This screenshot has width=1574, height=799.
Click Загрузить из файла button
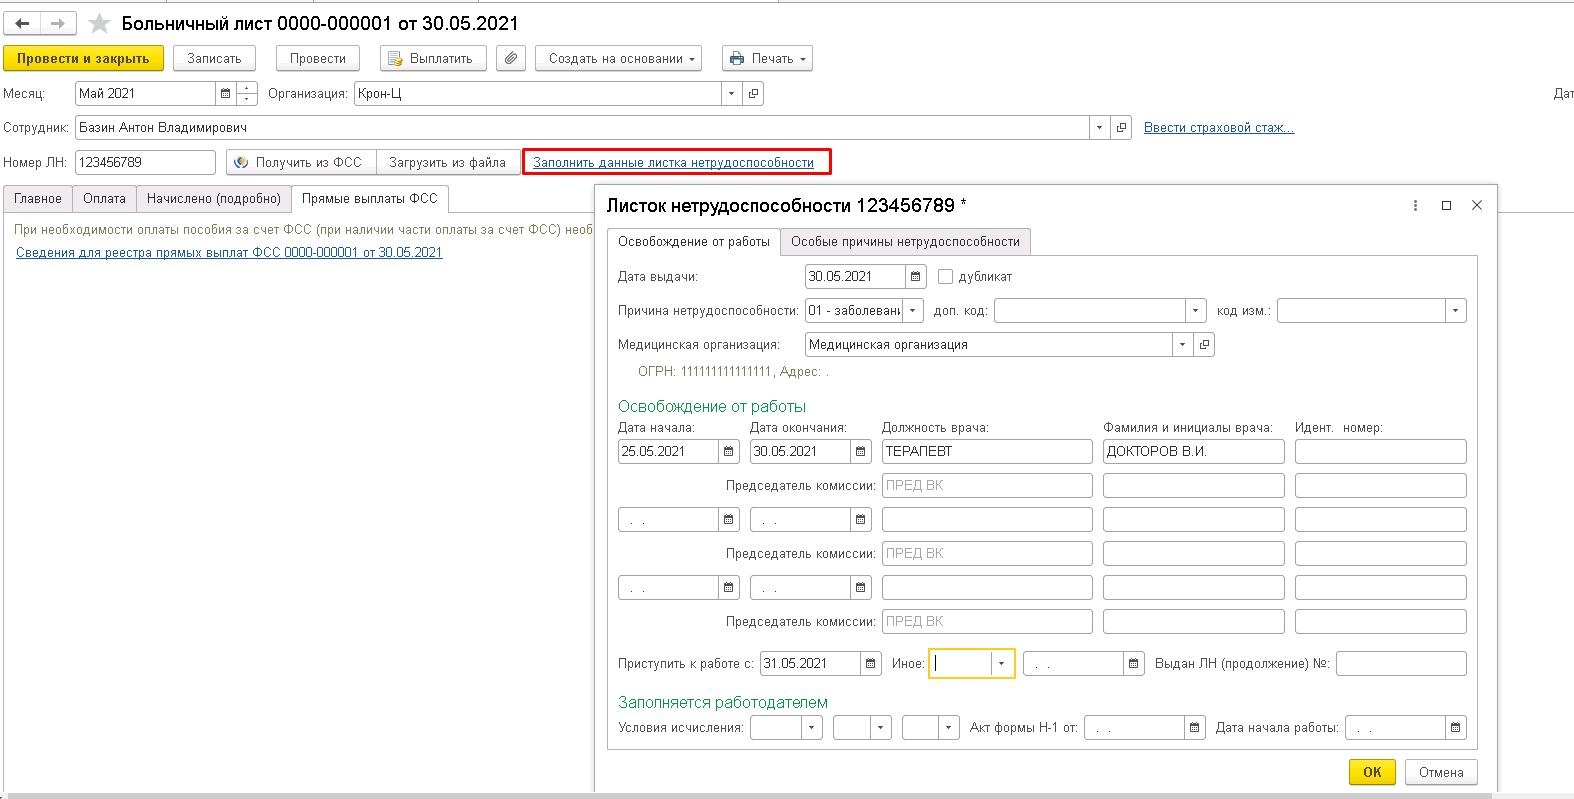coord(447,162)
